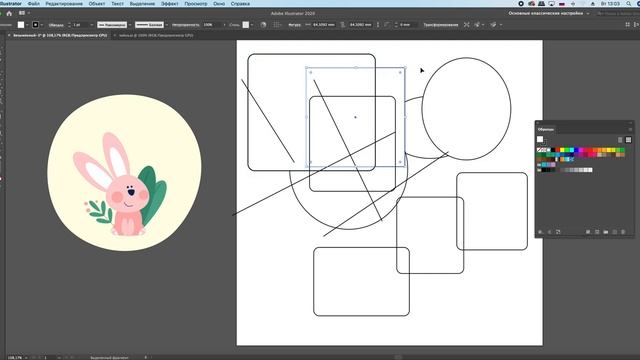Viewport: 640px width, 360px height.
Task: Expand the opacity value dropdown arrow
Action: (224, 25)
